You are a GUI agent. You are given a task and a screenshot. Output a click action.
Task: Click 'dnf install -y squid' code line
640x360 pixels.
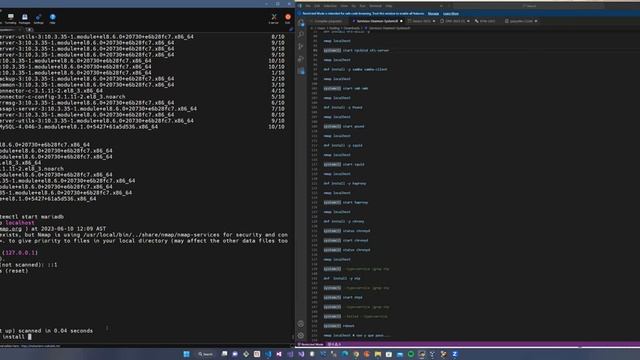pos(343,145)
